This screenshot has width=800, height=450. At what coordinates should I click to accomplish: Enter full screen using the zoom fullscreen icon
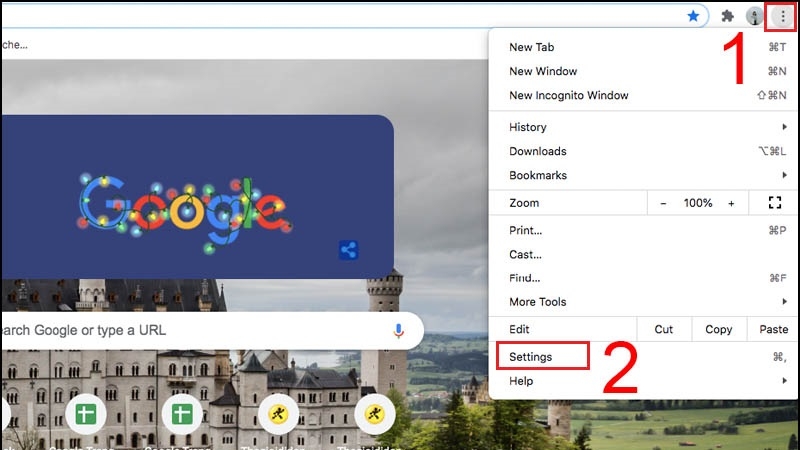pyautogui.click(x=774, y=203)
